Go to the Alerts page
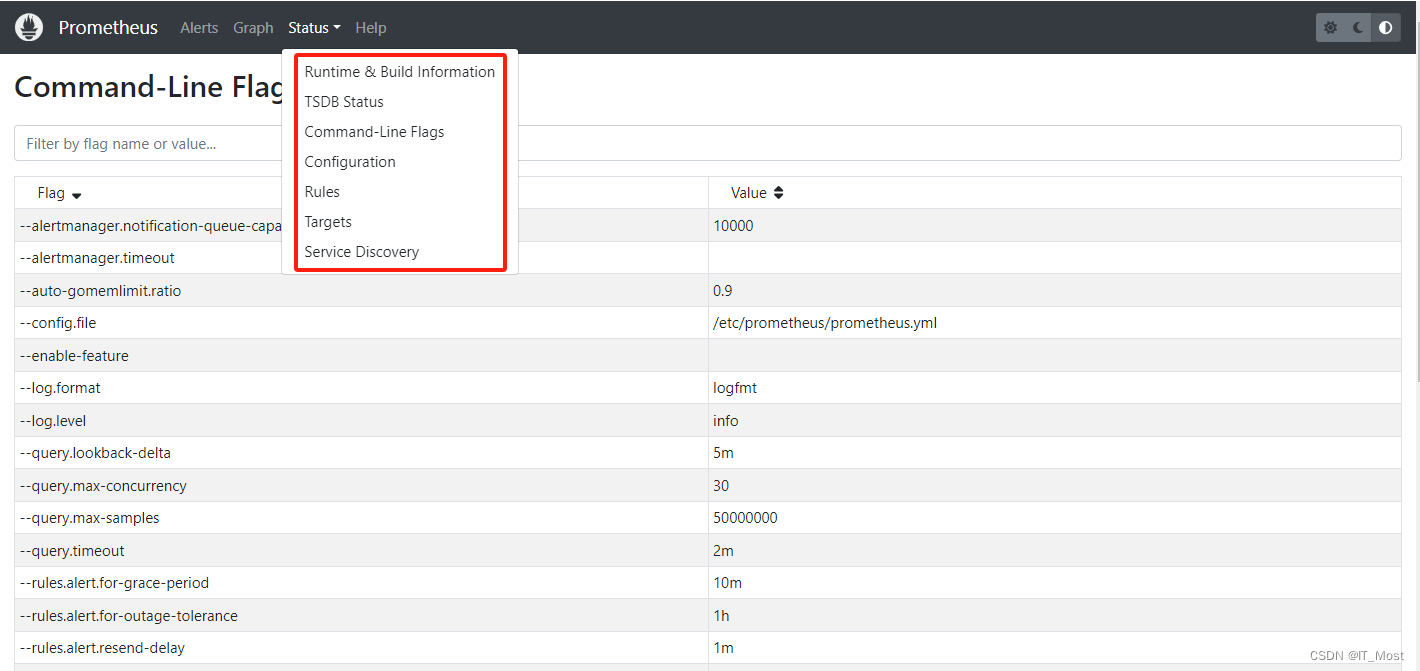The height and width of the screenshot is (671, 1420). click(199, 28)
